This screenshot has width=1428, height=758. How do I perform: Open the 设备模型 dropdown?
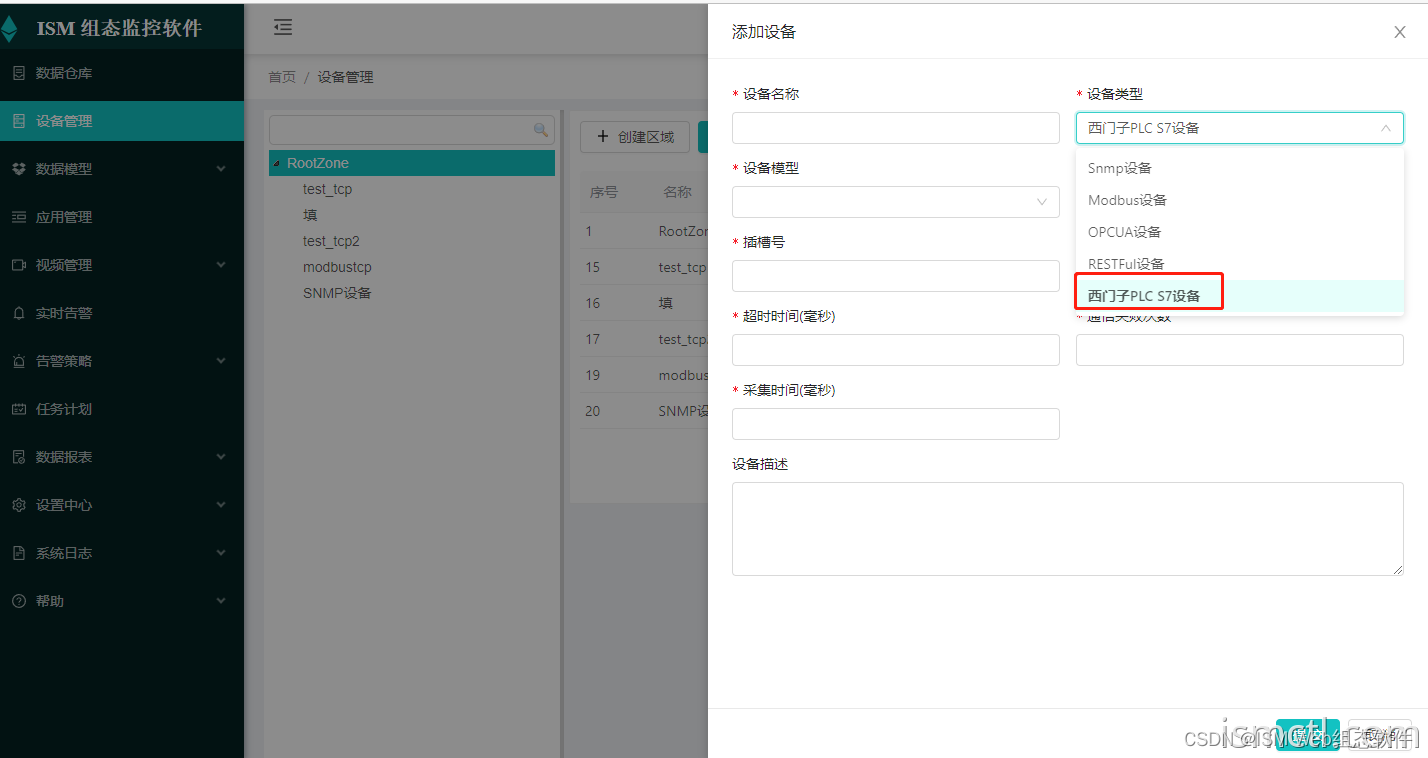pyautogui.click(x=896, y=202)
